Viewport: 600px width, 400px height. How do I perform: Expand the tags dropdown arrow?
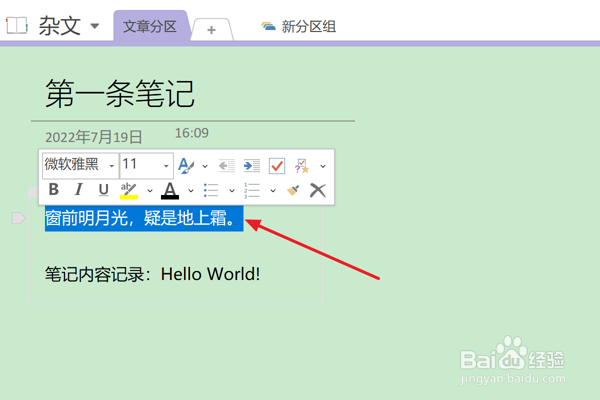(323, 166)
